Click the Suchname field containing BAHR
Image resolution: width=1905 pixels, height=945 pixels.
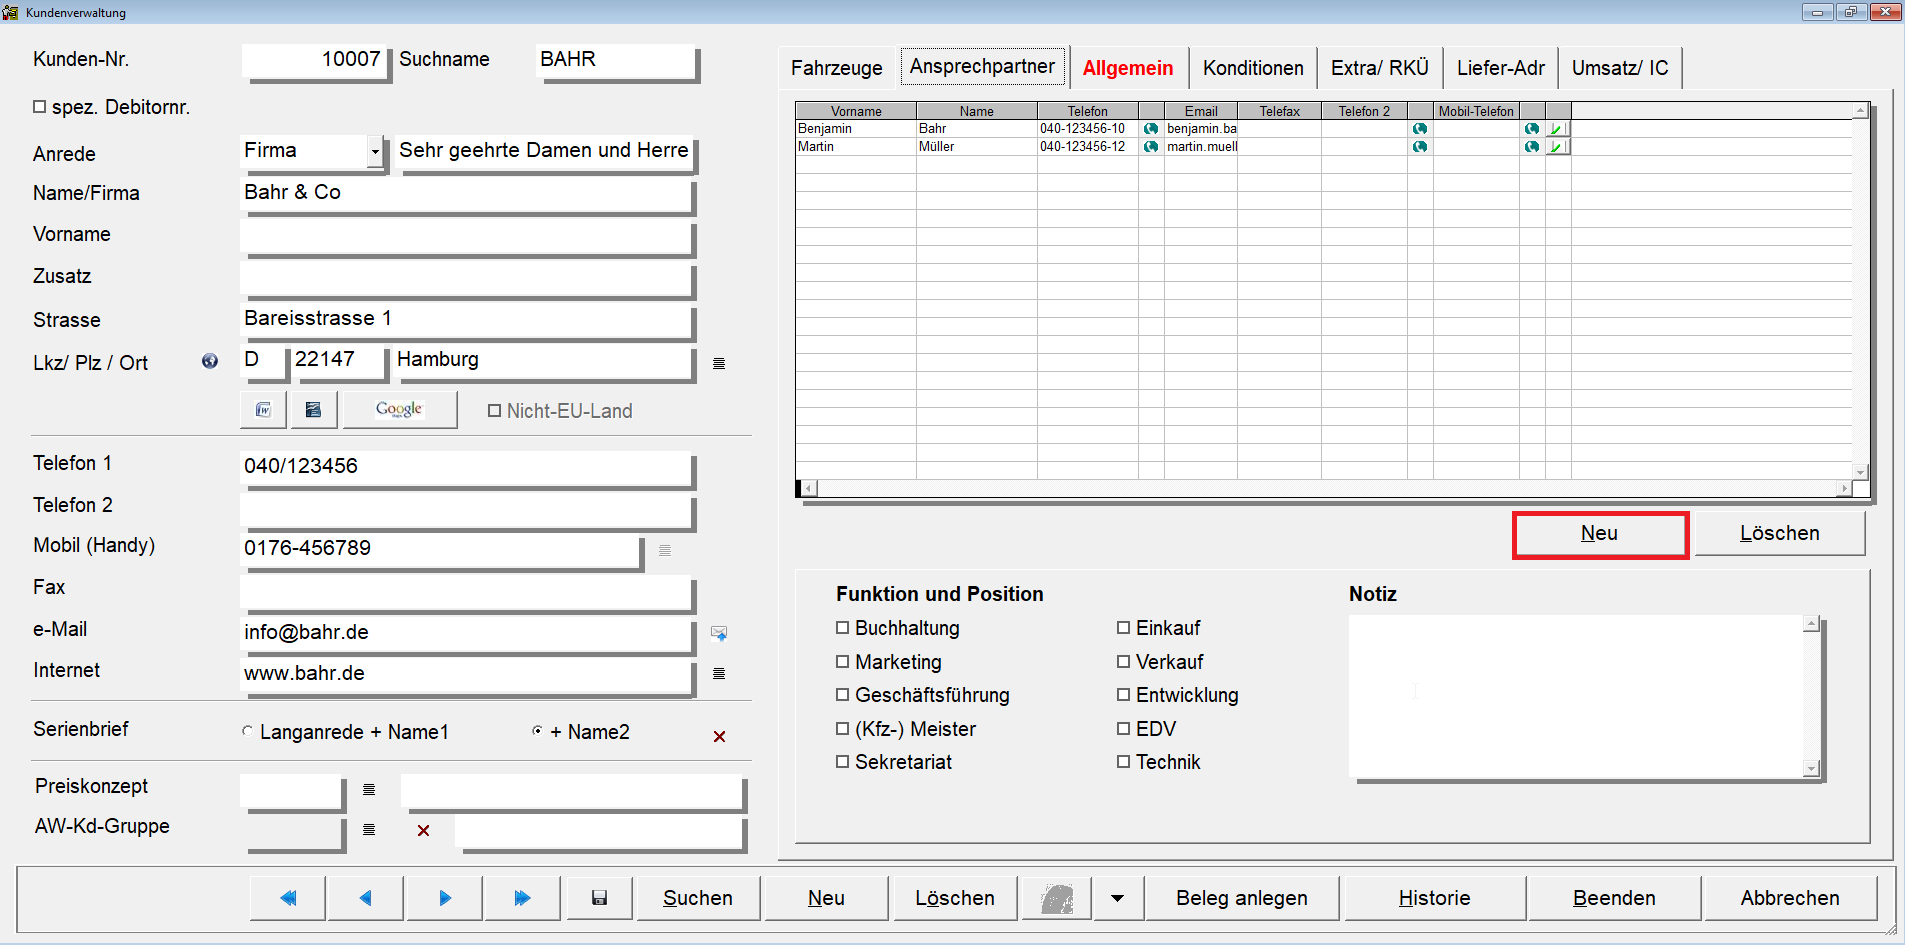point(615,60)
